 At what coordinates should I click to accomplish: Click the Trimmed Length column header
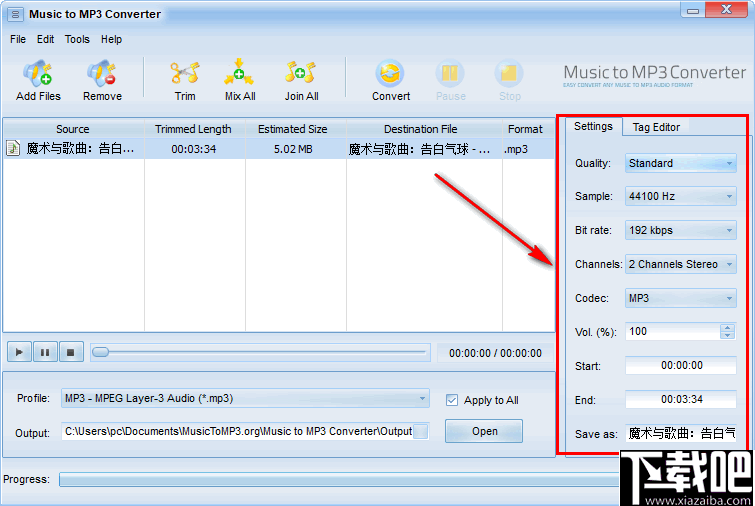click(x=194, y=129)
